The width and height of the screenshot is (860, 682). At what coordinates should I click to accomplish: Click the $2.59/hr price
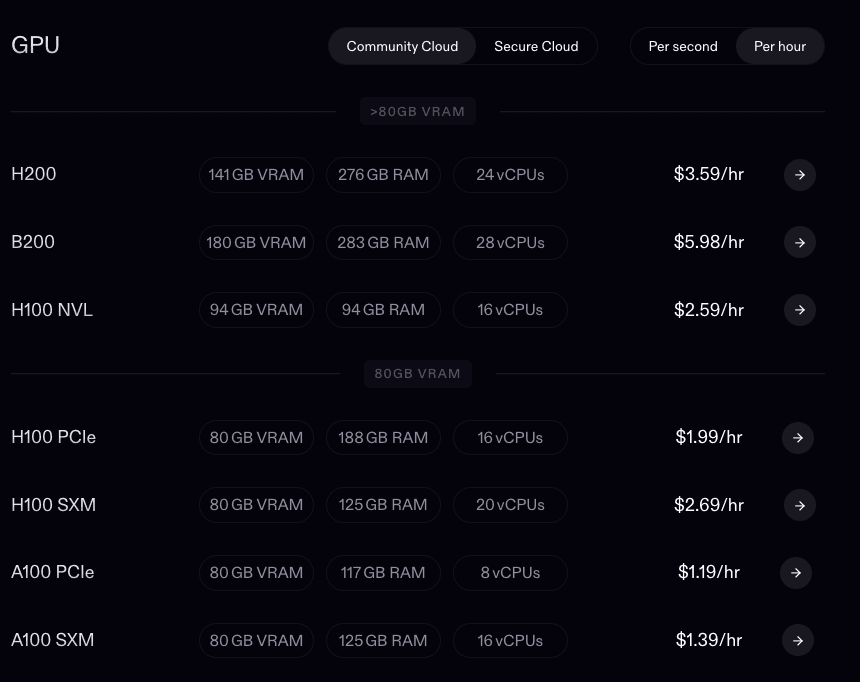coord(709,310)
